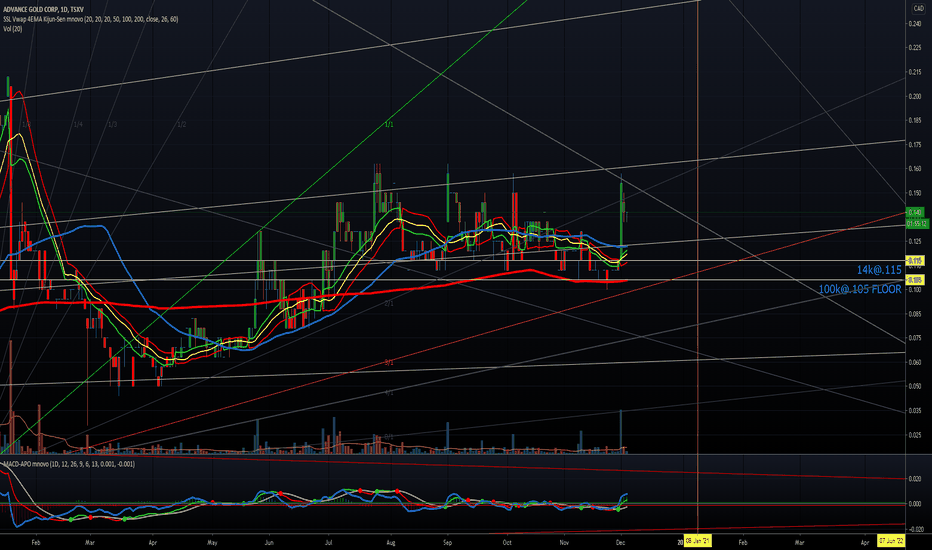Image resolution: width=932 pixels, height=550 pixels.
Task: Click the blue 100k@.105 FLOOR annotation
Action: pyautogui.click(x=859, y=289)
